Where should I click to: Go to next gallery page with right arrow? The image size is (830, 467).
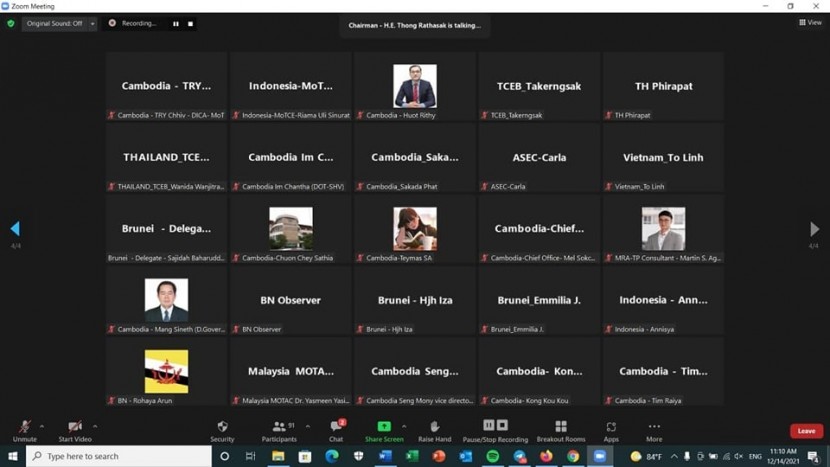coord(814,229)
